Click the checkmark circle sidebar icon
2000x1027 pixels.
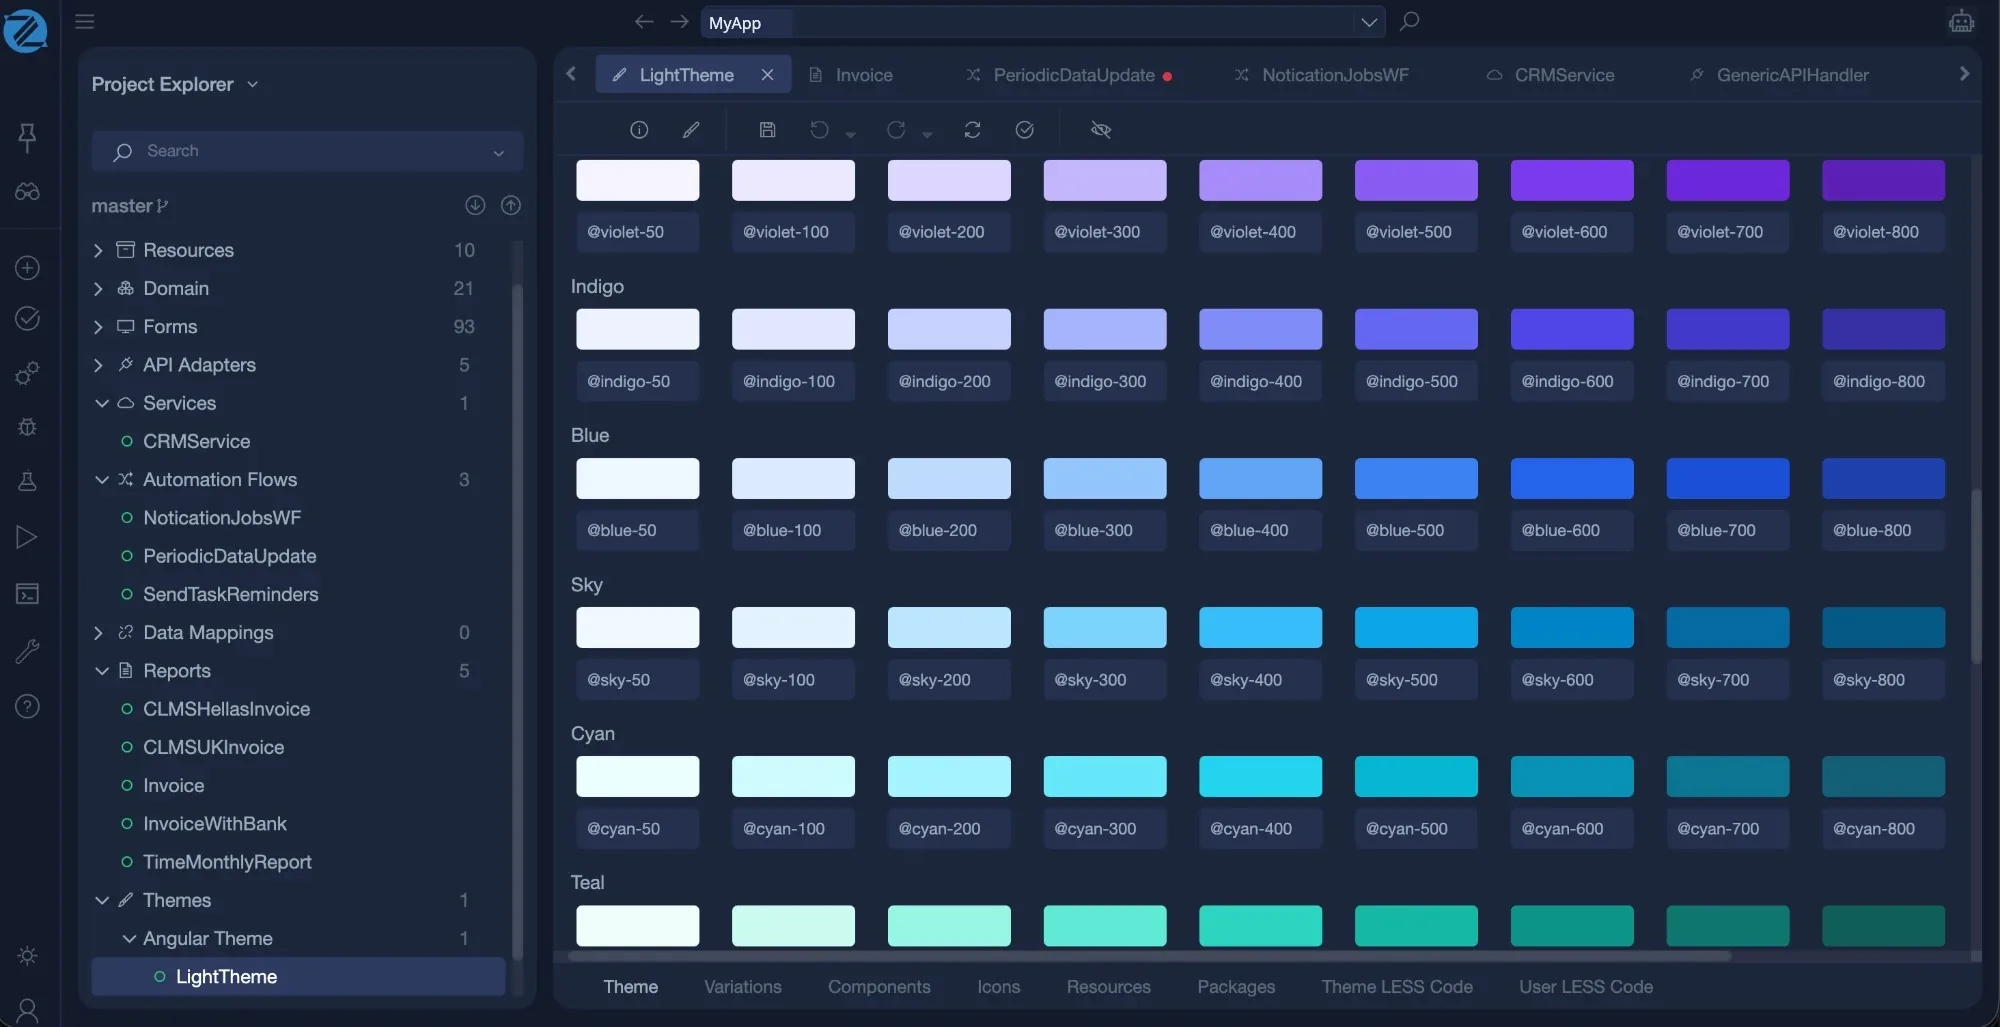point(27,319)
